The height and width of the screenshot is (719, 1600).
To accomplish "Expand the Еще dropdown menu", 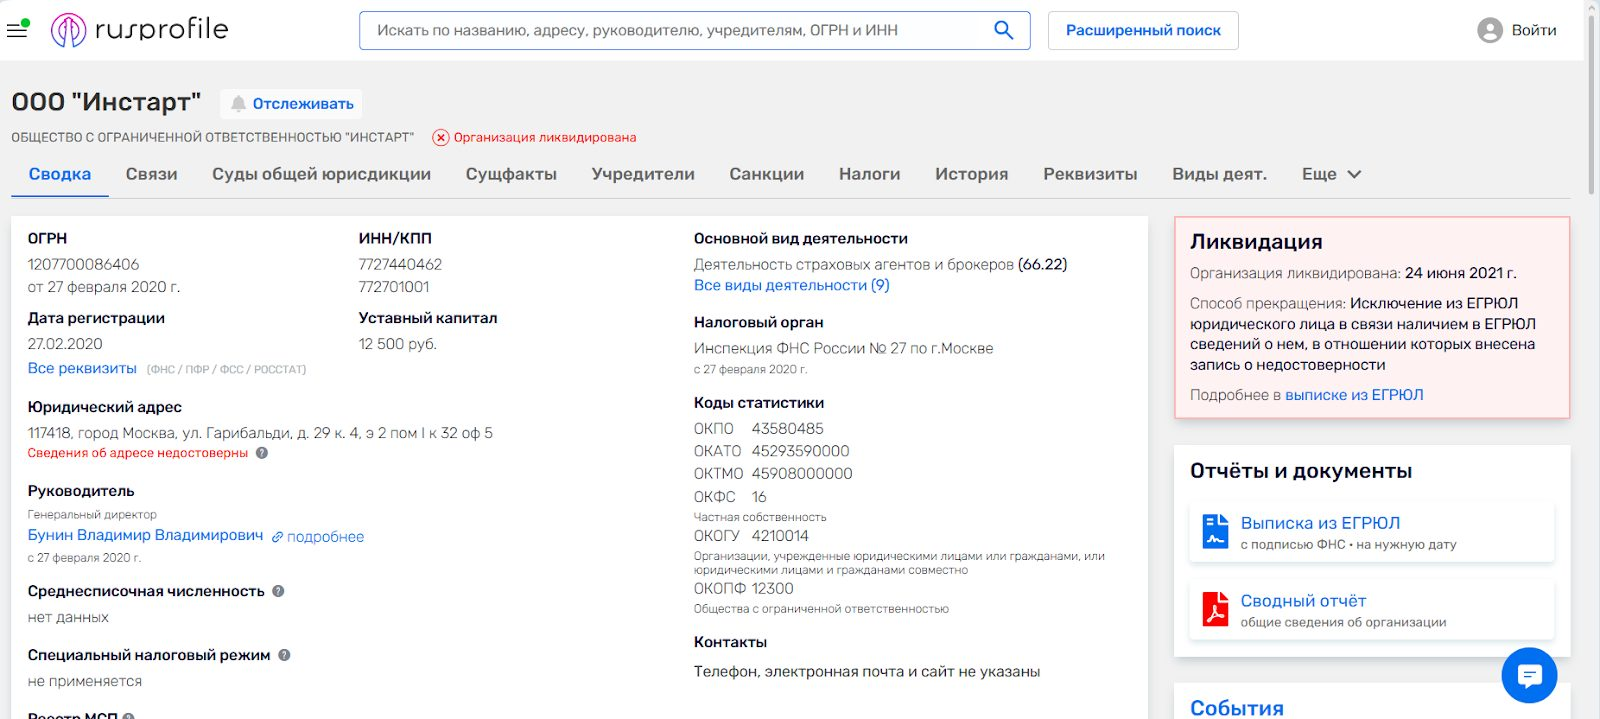I will (x=1331, y=174).
